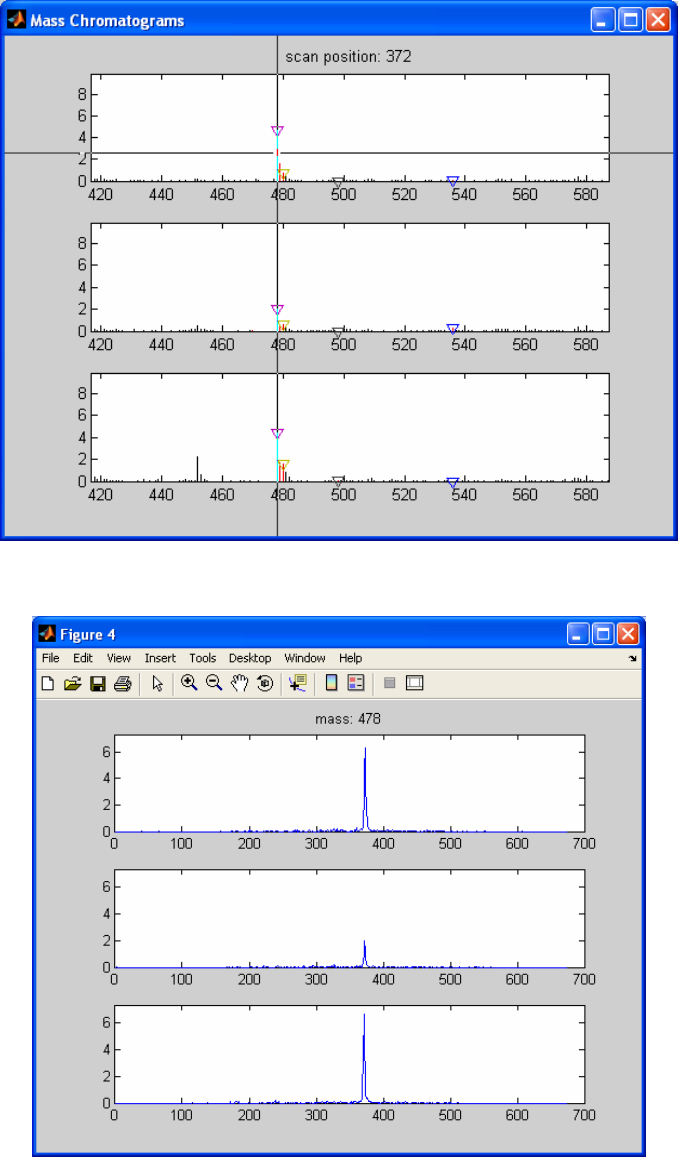Open the Desktop menu

250,658
